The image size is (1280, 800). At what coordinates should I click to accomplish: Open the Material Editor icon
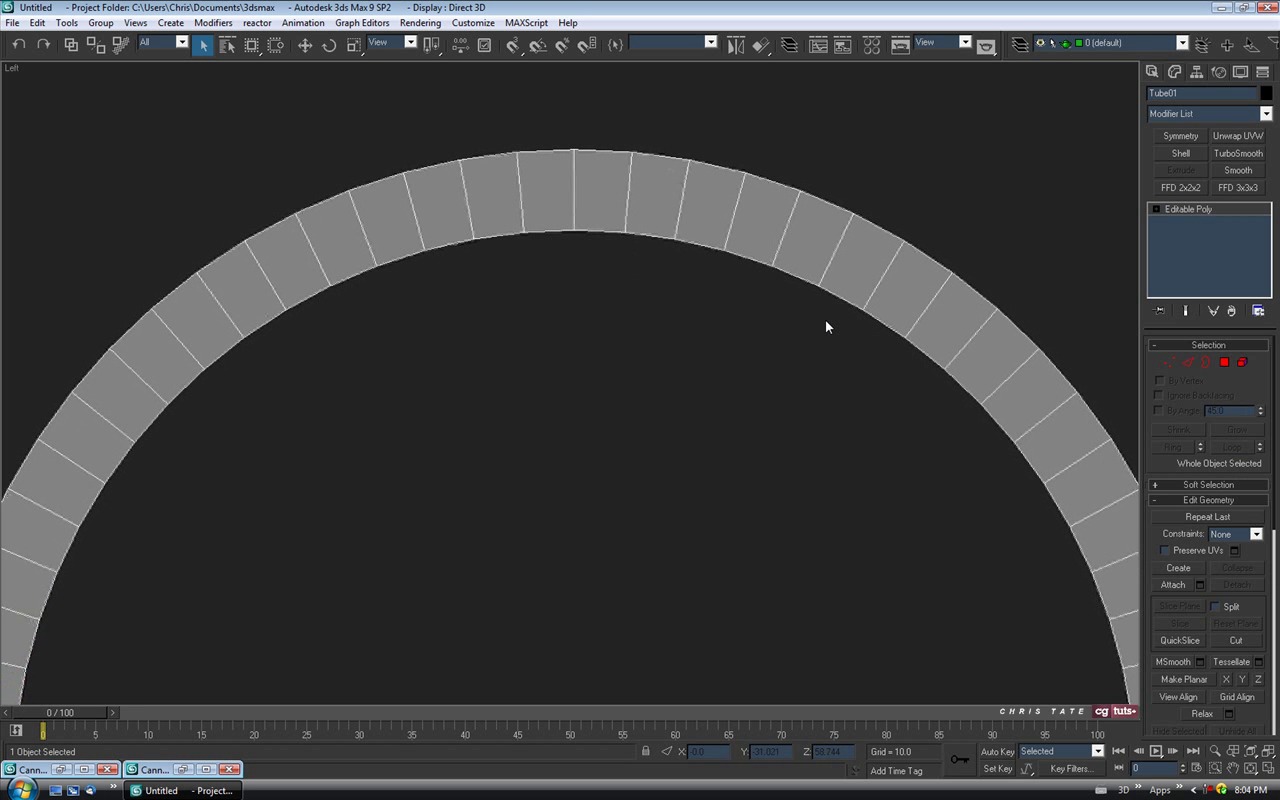[x=871, y=45]
